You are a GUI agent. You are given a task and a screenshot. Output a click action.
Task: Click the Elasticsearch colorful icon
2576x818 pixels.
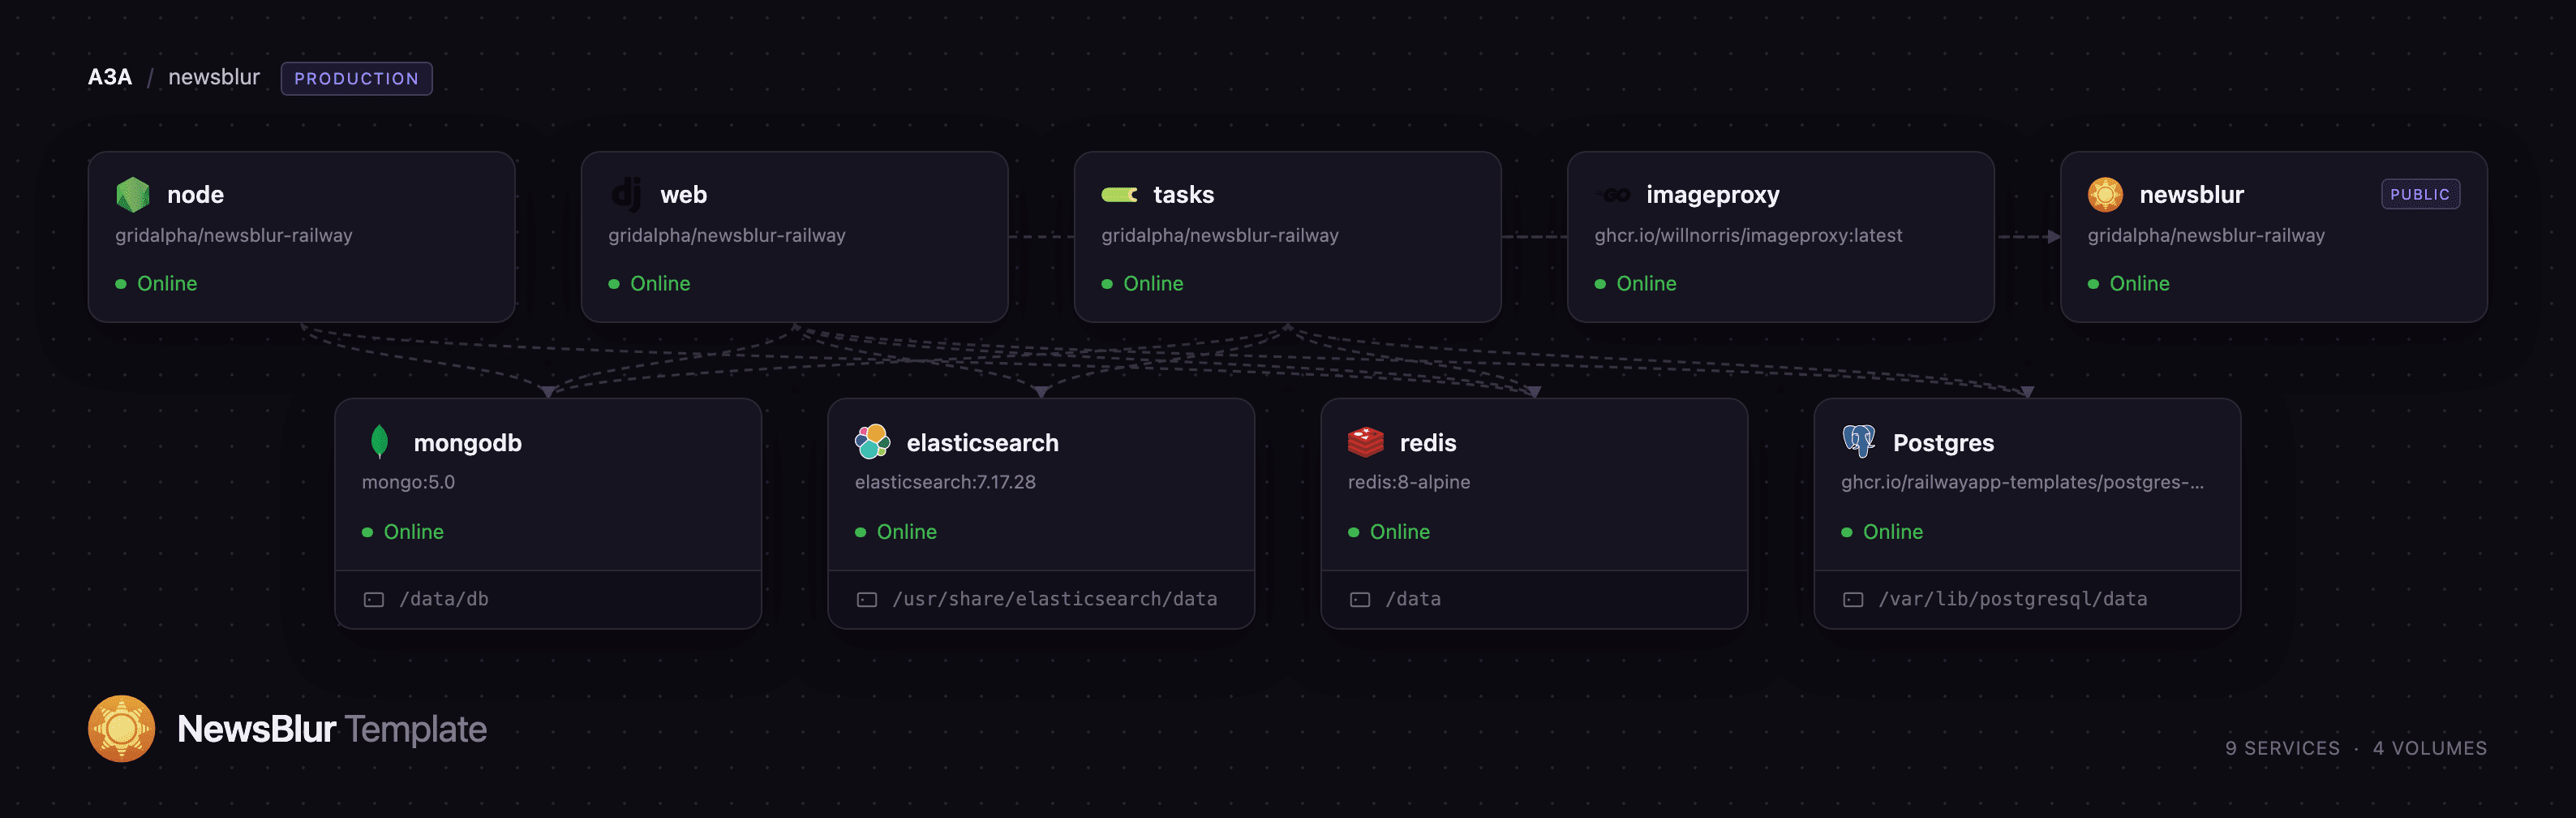pos(872,442)
